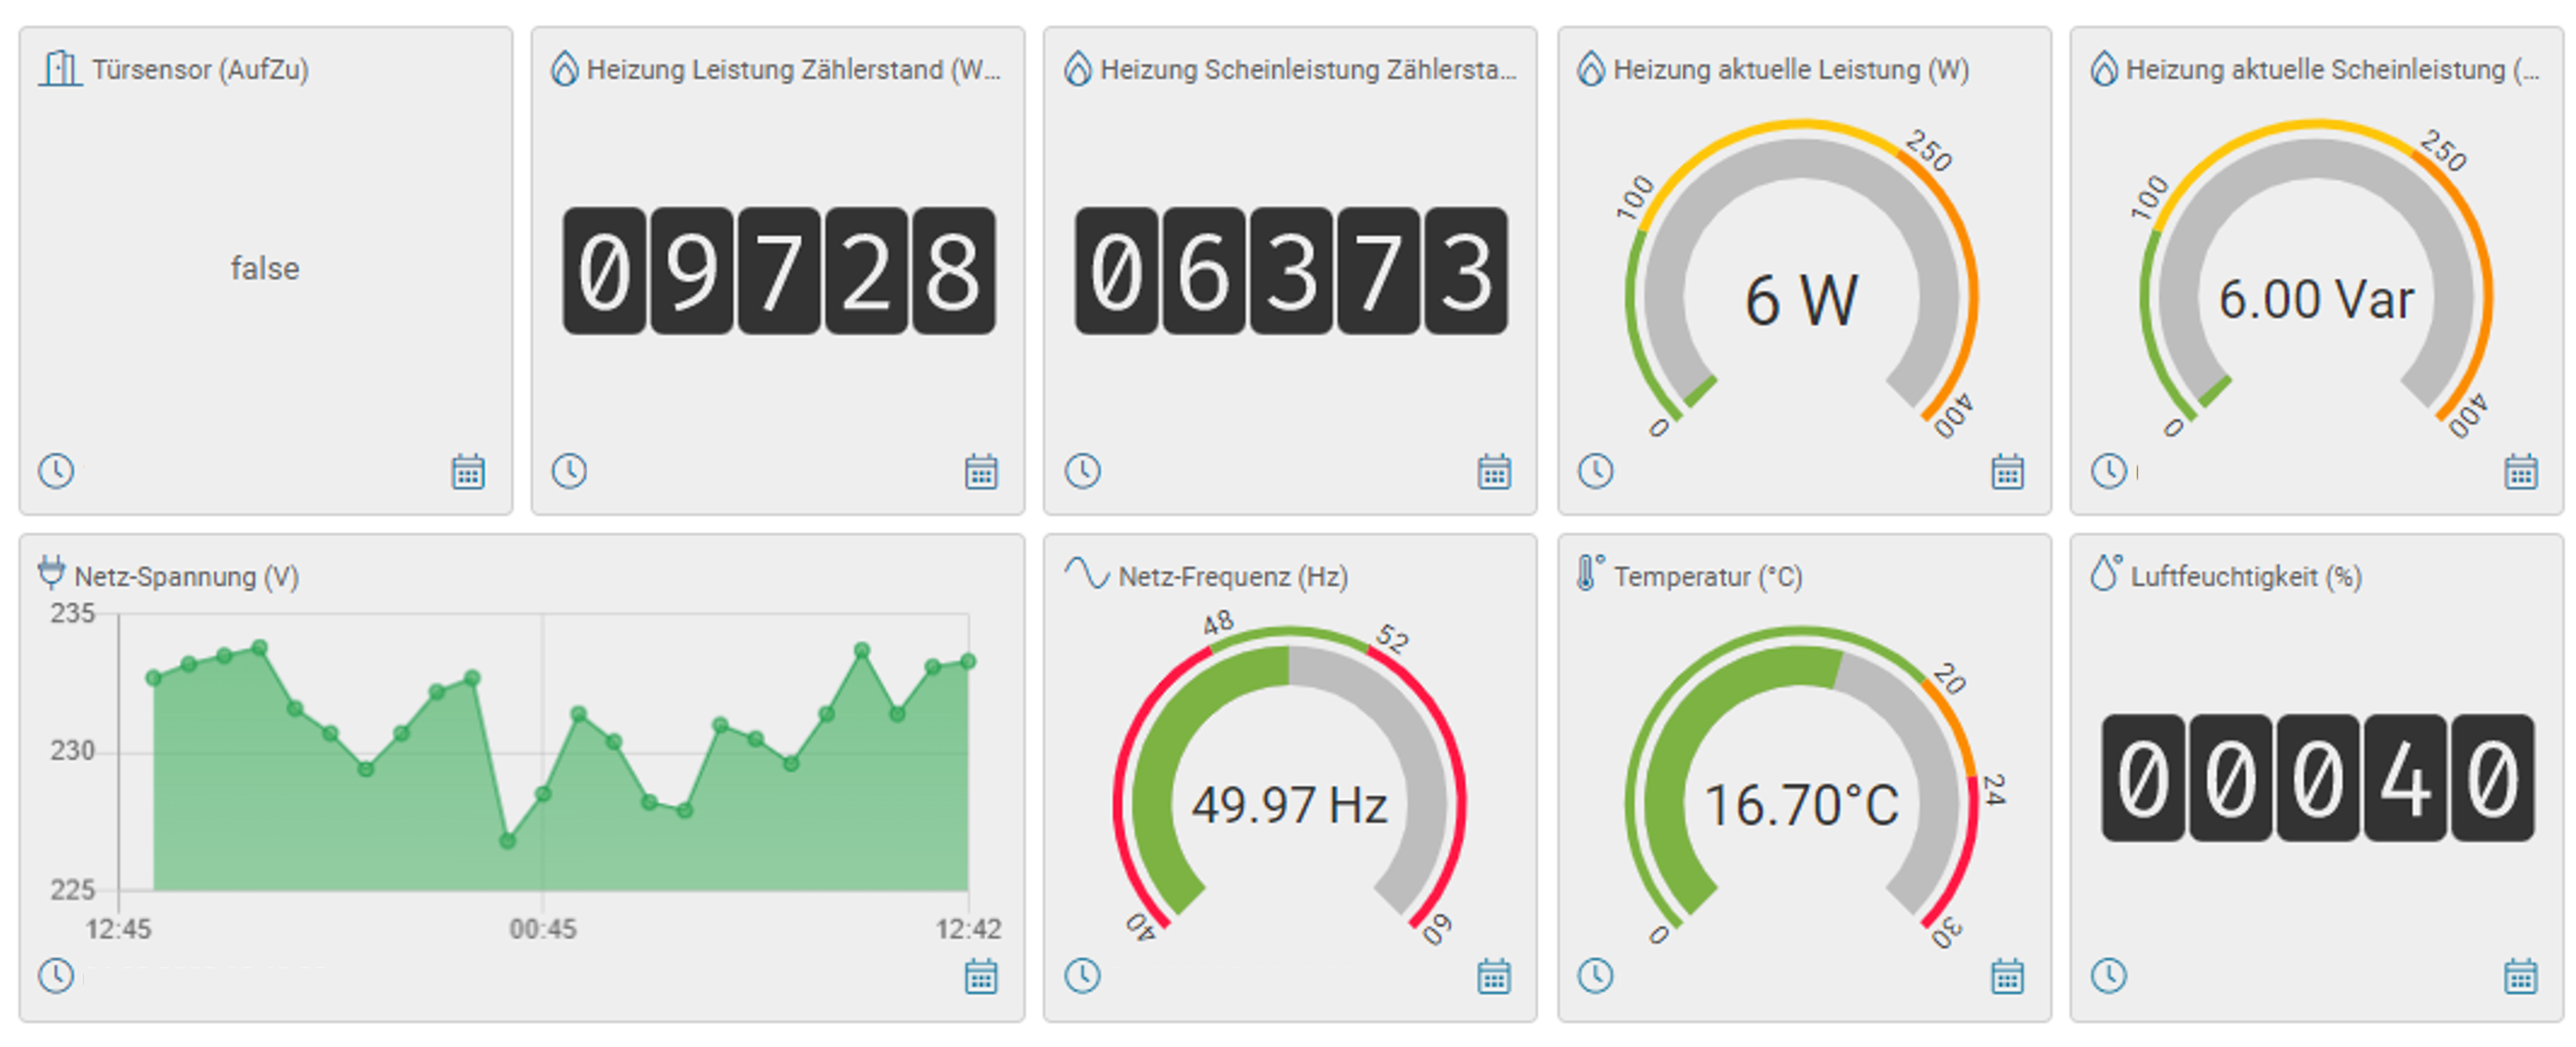2576x1047 pixels.
Task: Click clock icon on Luftfeuchtigkeit card
Action: pos(2109,975)
